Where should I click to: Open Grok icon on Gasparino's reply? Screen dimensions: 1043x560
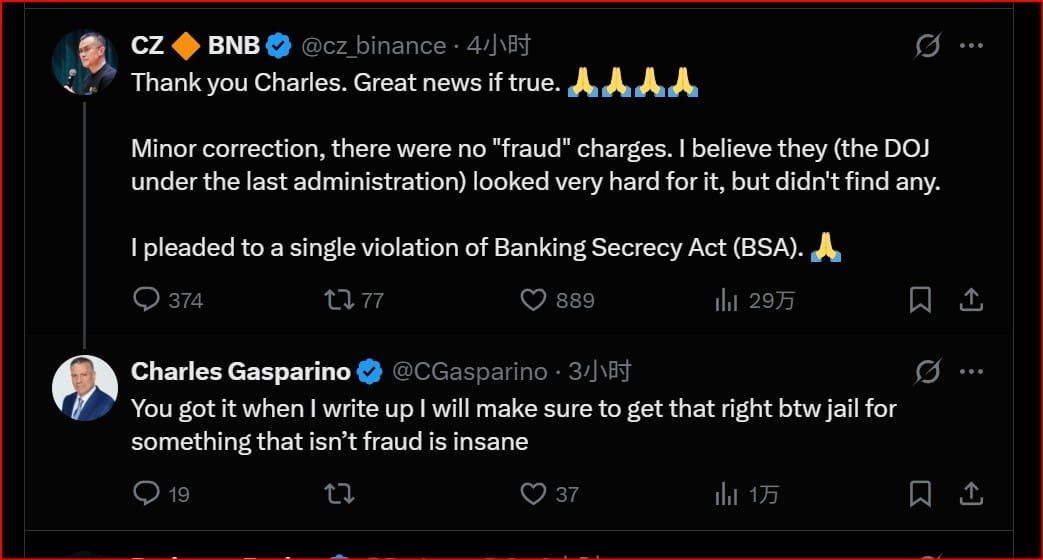(928, 372)
